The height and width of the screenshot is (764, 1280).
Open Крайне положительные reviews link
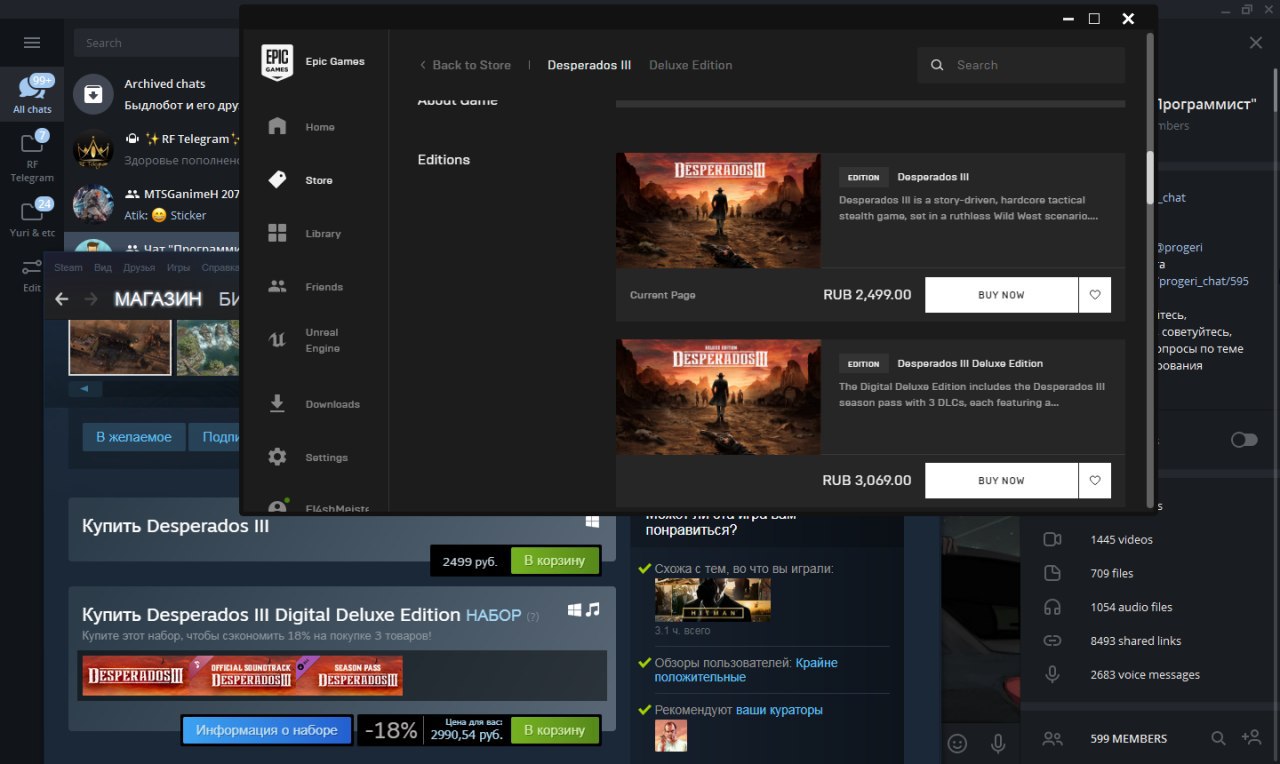pyautogui.click(x=746, y=670)
